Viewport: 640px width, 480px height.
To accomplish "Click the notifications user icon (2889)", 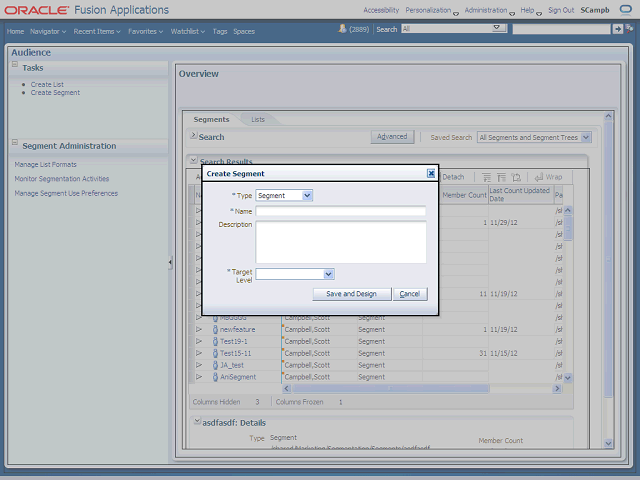I will 342,29.
